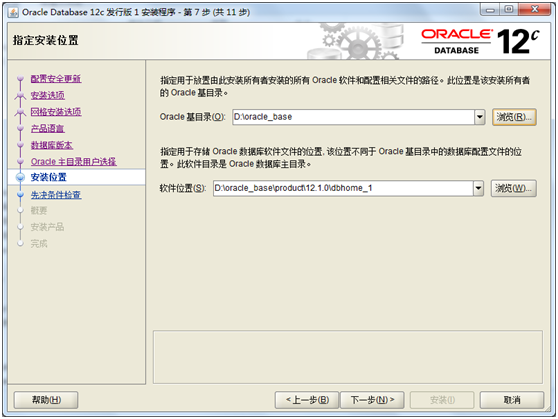Click the Java installer icon in title bar
Viewport: 558px width, 419px height.
tap(13, 12)
